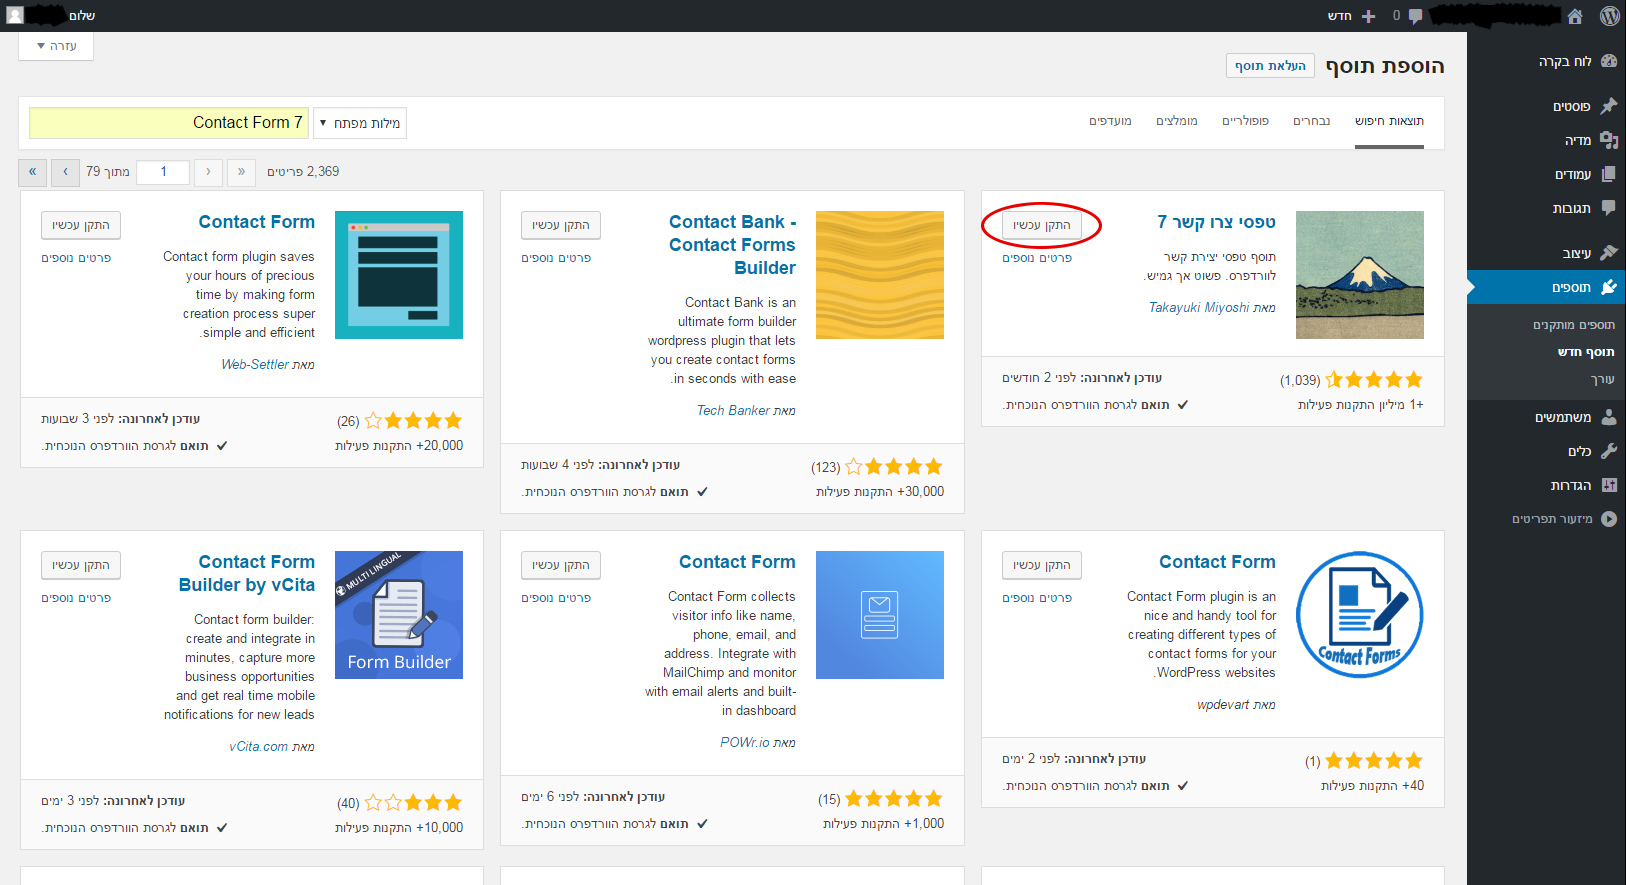This screenshot has height=885, width=1626.
Task: Open Appearance via the paintbrush icon
Action: coord(1608,253)
